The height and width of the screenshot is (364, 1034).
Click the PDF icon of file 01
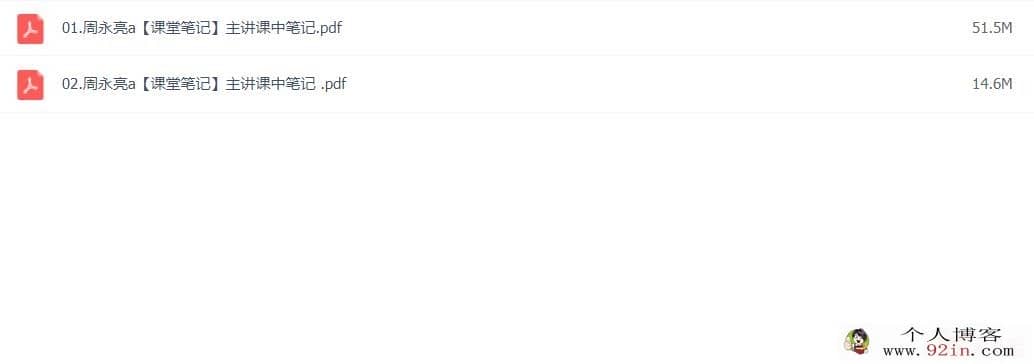30,28
